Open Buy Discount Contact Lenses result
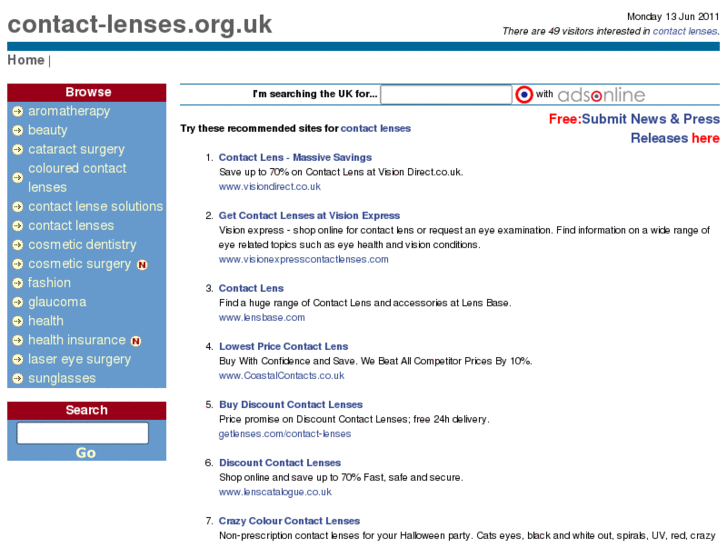 (291, 404)
